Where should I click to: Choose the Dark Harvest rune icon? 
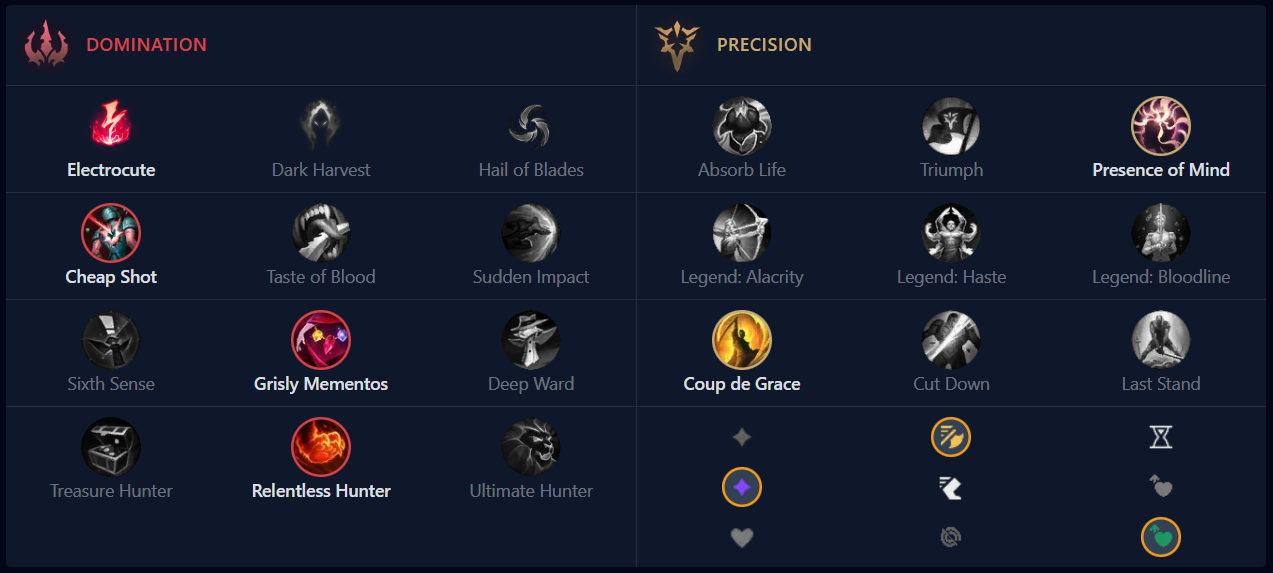pyautogui.click(x=321, y=125)
